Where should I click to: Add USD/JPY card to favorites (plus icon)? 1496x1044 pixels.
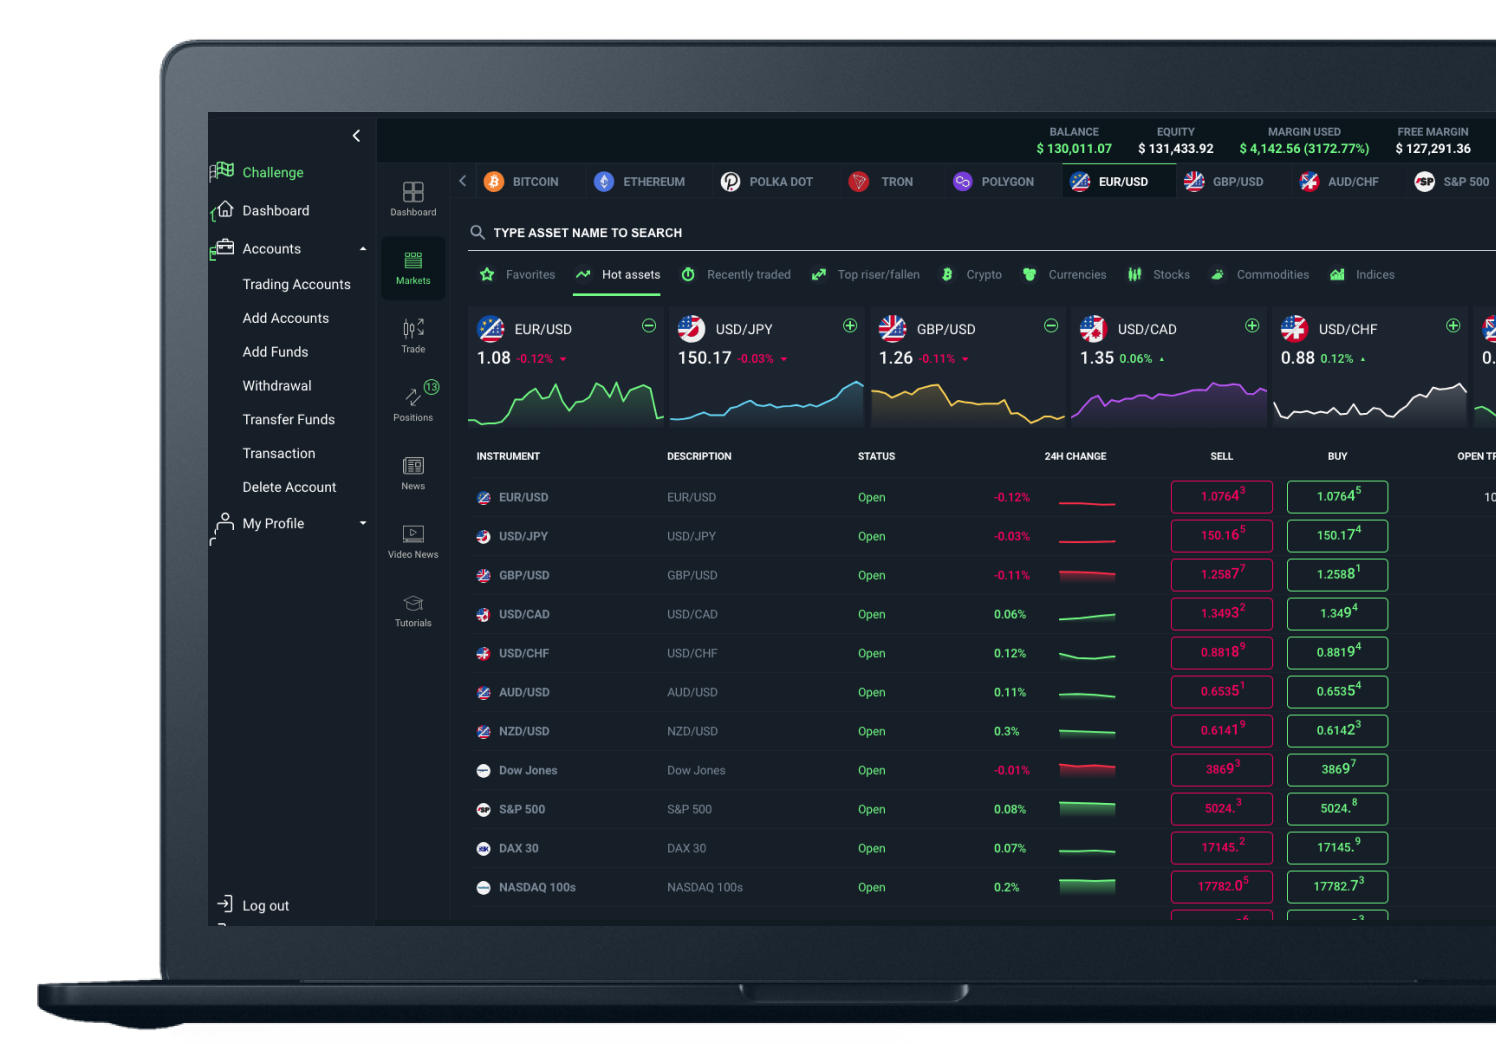point(850,325)
